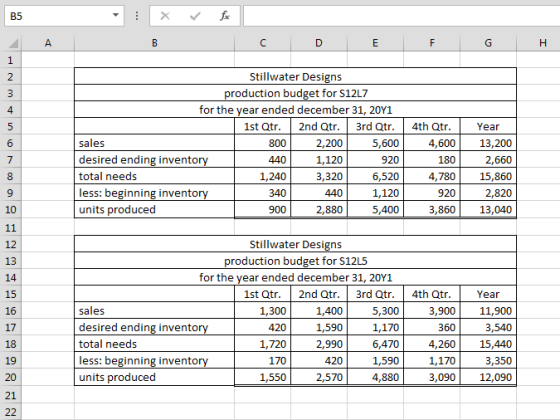The image size is (560, 420).
Task: Select cell with value 5,600
Action: [375, 143]
